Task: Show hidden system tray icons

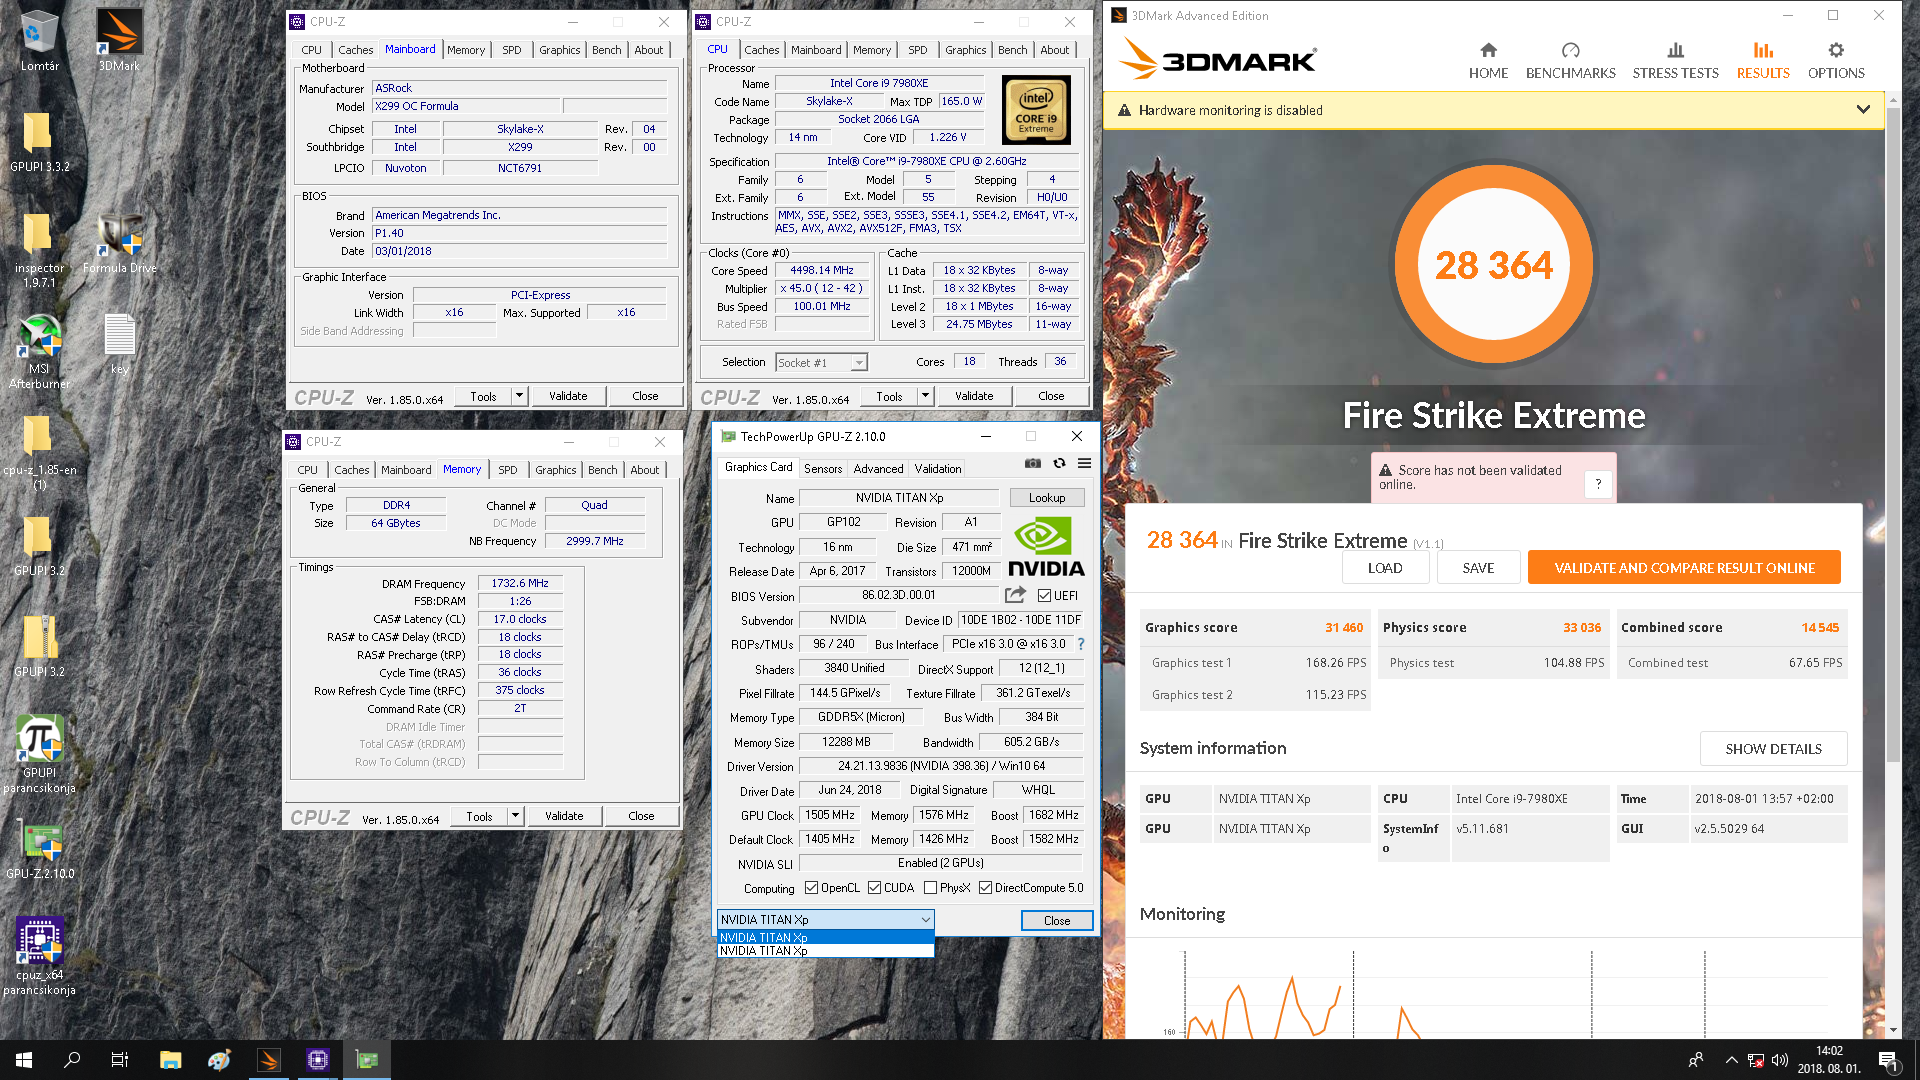Action: [x=1731, y=1060]
